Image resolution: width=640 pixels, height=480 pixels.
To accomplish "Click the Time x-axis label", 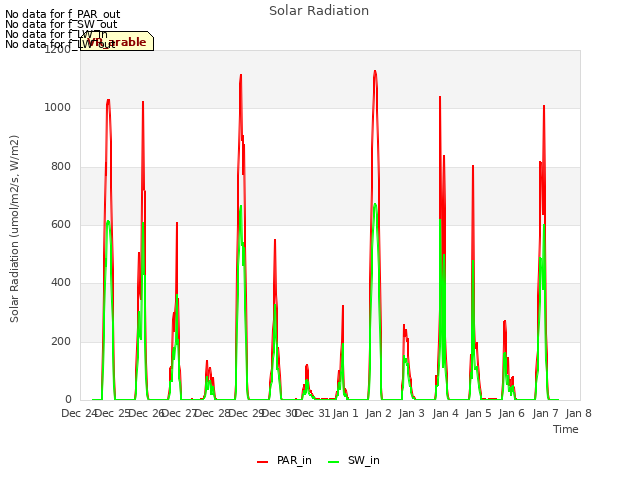I will click(565, 429).
